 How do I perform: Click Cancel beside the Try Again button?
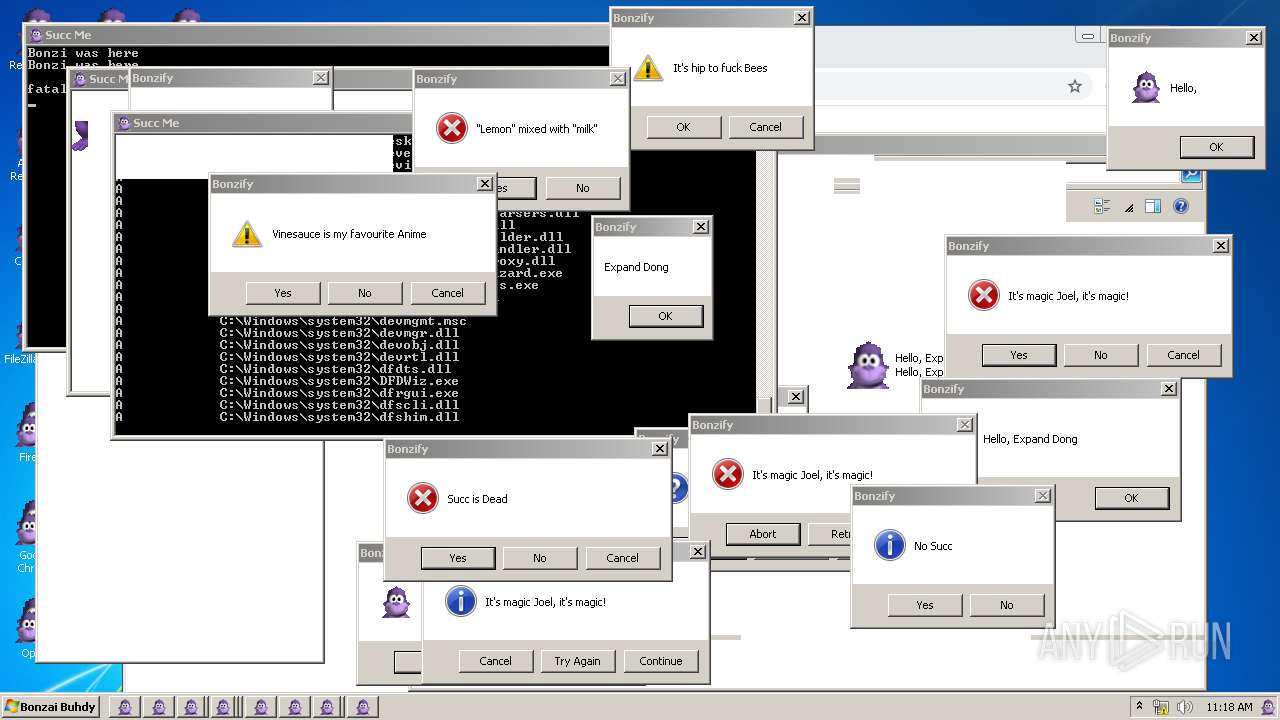(x=495, y=661)
